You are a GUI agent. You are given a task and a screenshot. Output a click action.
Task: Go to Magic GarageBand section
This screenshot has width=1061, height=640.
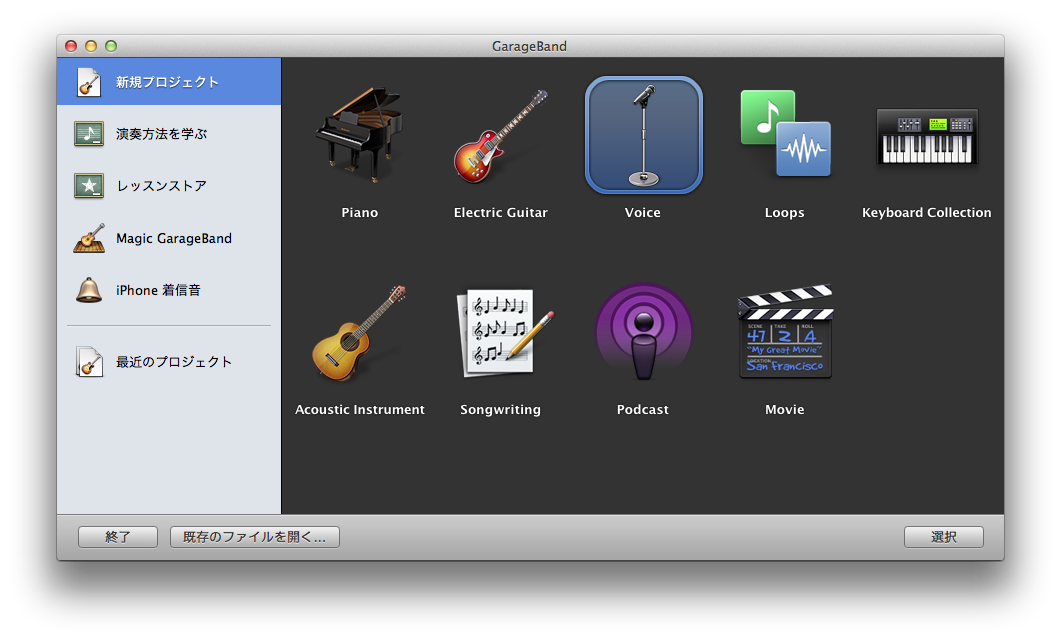point(168,238)
